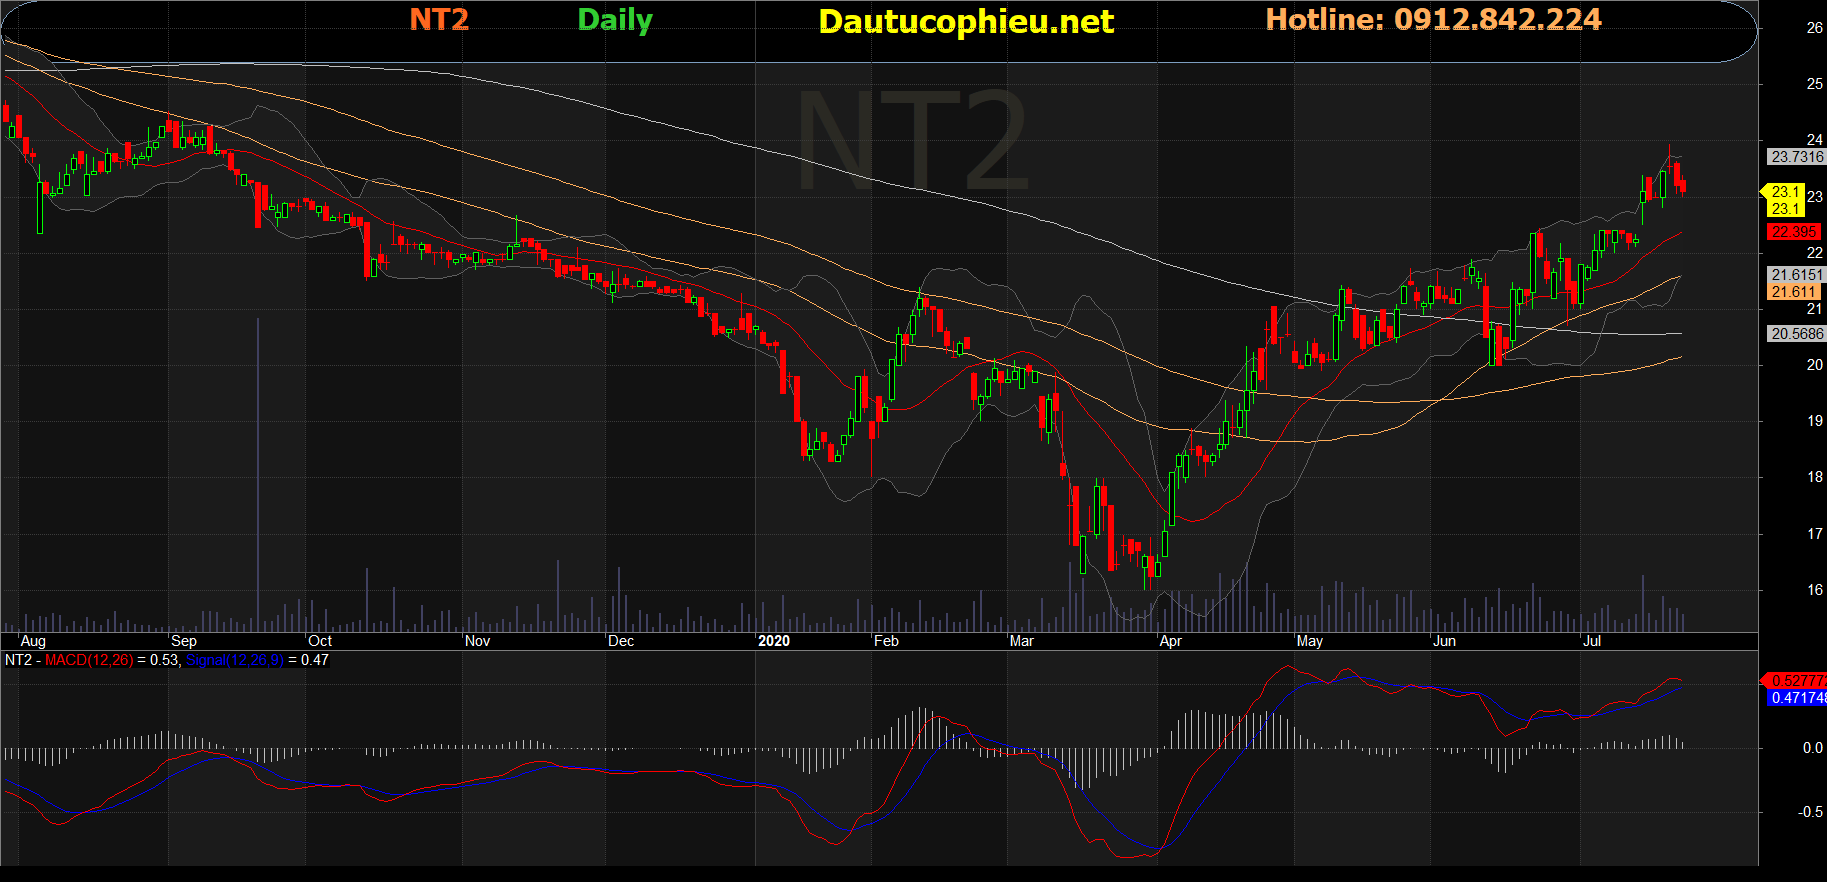Select the blue 0.4717 signal value tag
Screen dimensions: 1827x882
1797,698
